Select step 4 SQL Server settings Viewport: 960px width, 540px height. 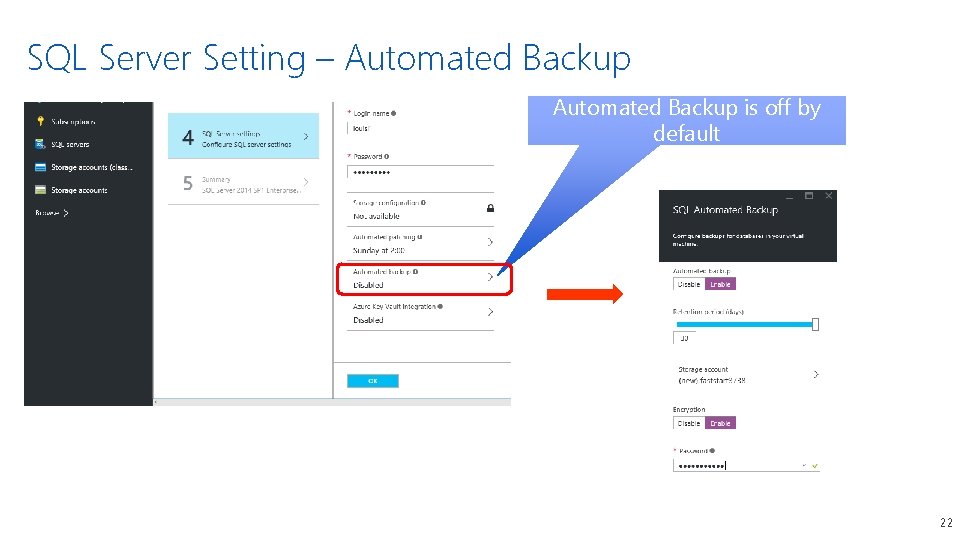pyautogui.click(x=244, y=136)
